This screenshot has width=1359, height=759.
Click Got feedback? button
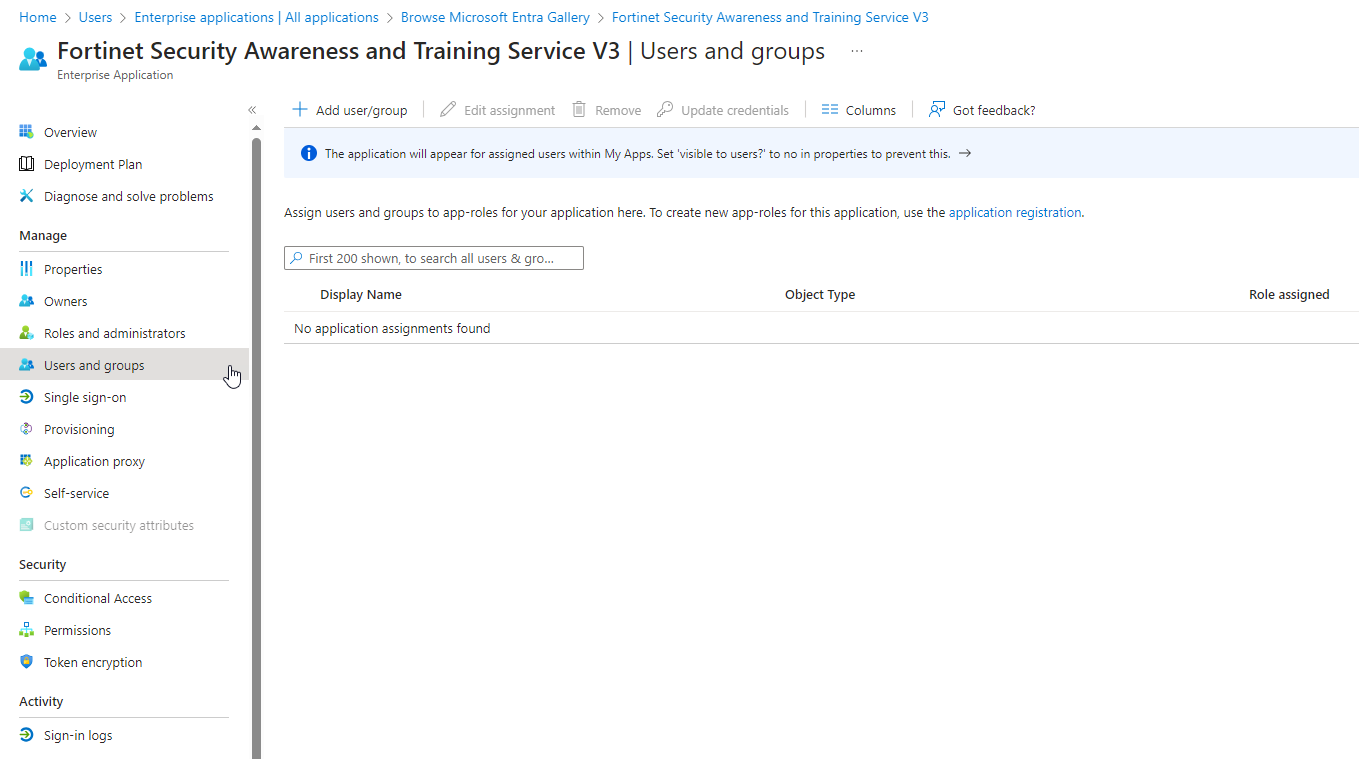pyautogui.click(x=982, y=110)
